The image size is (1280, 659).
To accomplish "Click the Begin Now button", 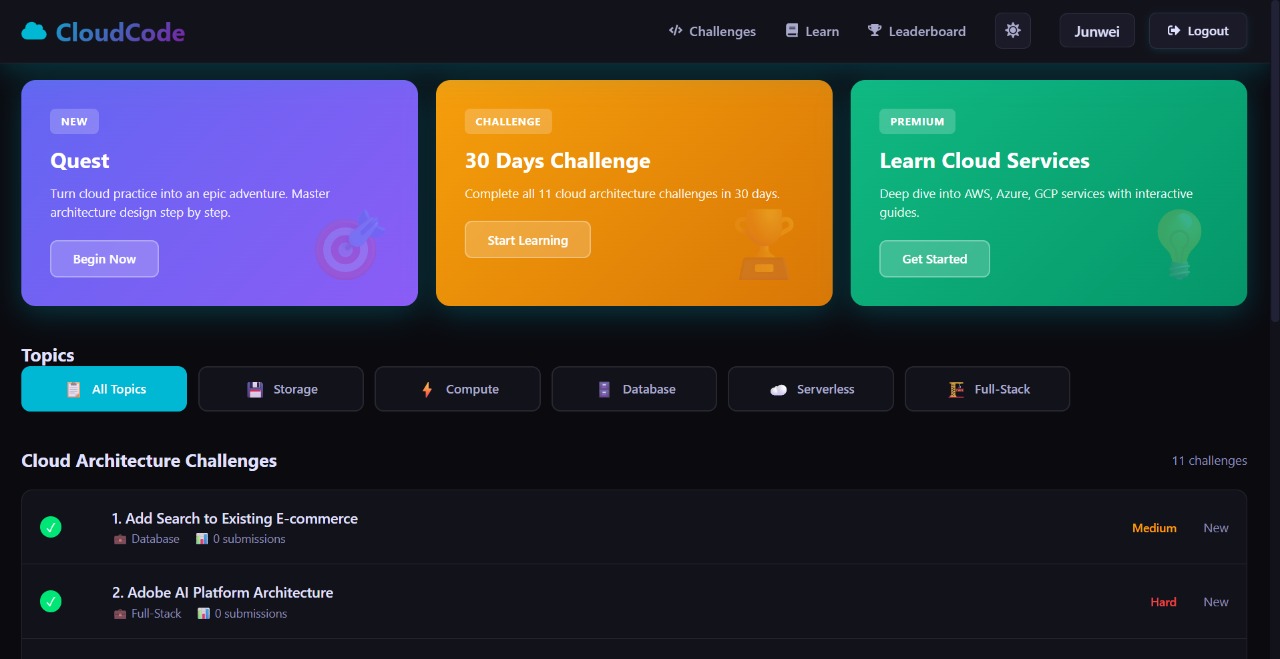I will [104, 259].
